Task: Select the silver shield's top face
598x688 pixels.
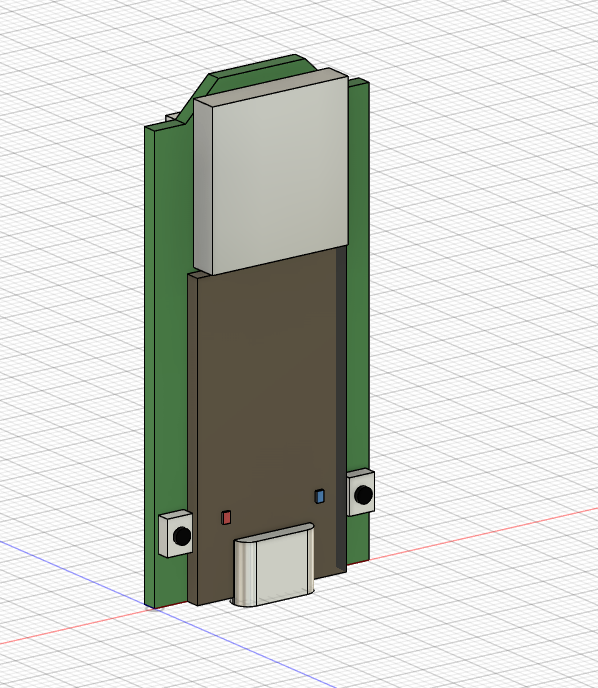Action: coord(272,87)
